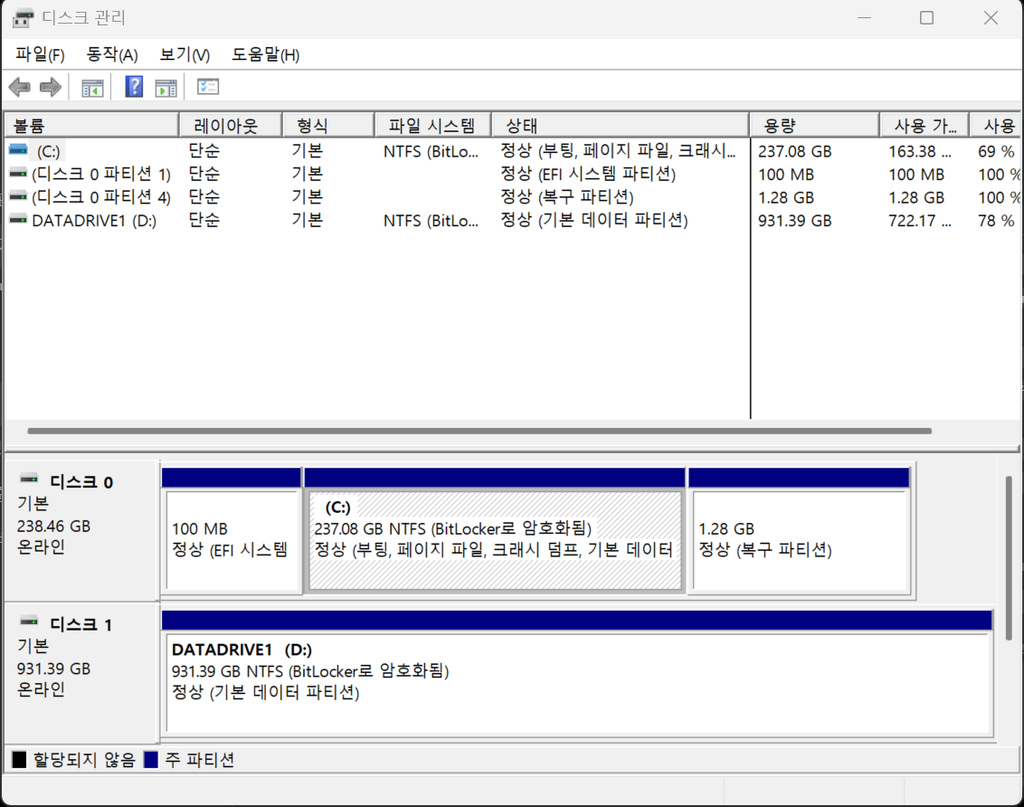Minimize the Disk Management window
Screen dimensions: 1024x807
point(865,18)
